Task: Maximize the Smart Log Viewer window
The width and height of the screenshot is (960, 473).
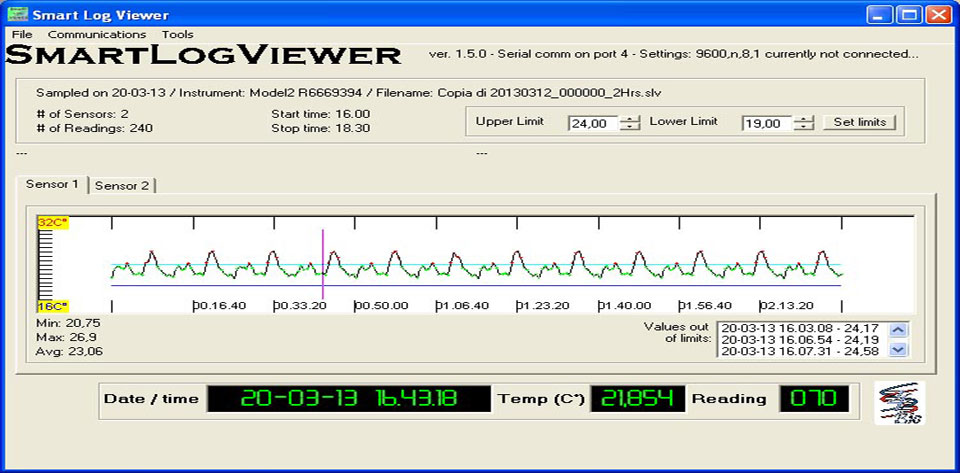Action: [909, 15]
